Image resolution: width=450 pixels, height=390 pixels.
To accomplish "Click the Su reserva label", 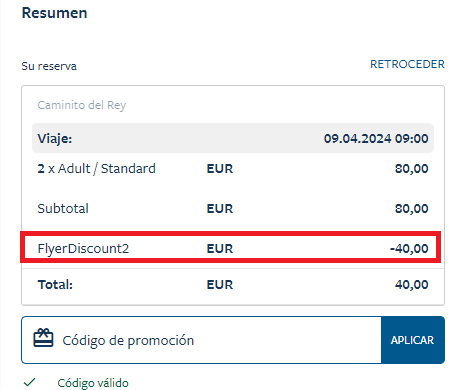I will click(x=49, y=66).
